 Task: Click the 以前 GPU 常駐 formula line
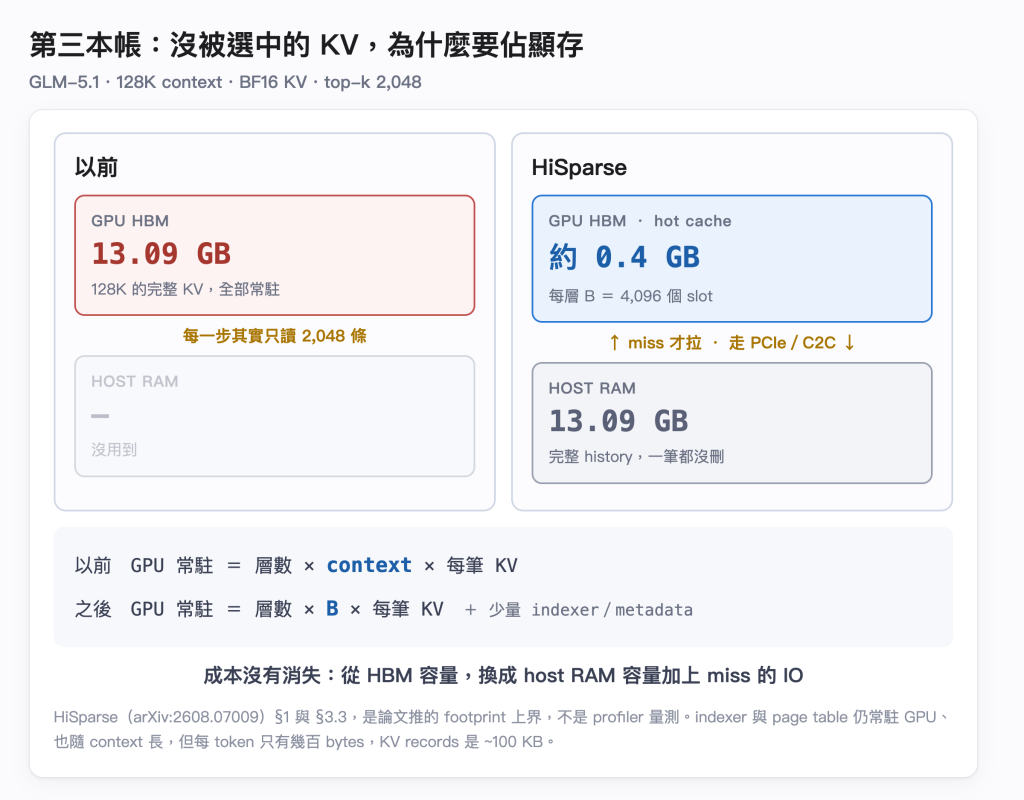[296, 565]
